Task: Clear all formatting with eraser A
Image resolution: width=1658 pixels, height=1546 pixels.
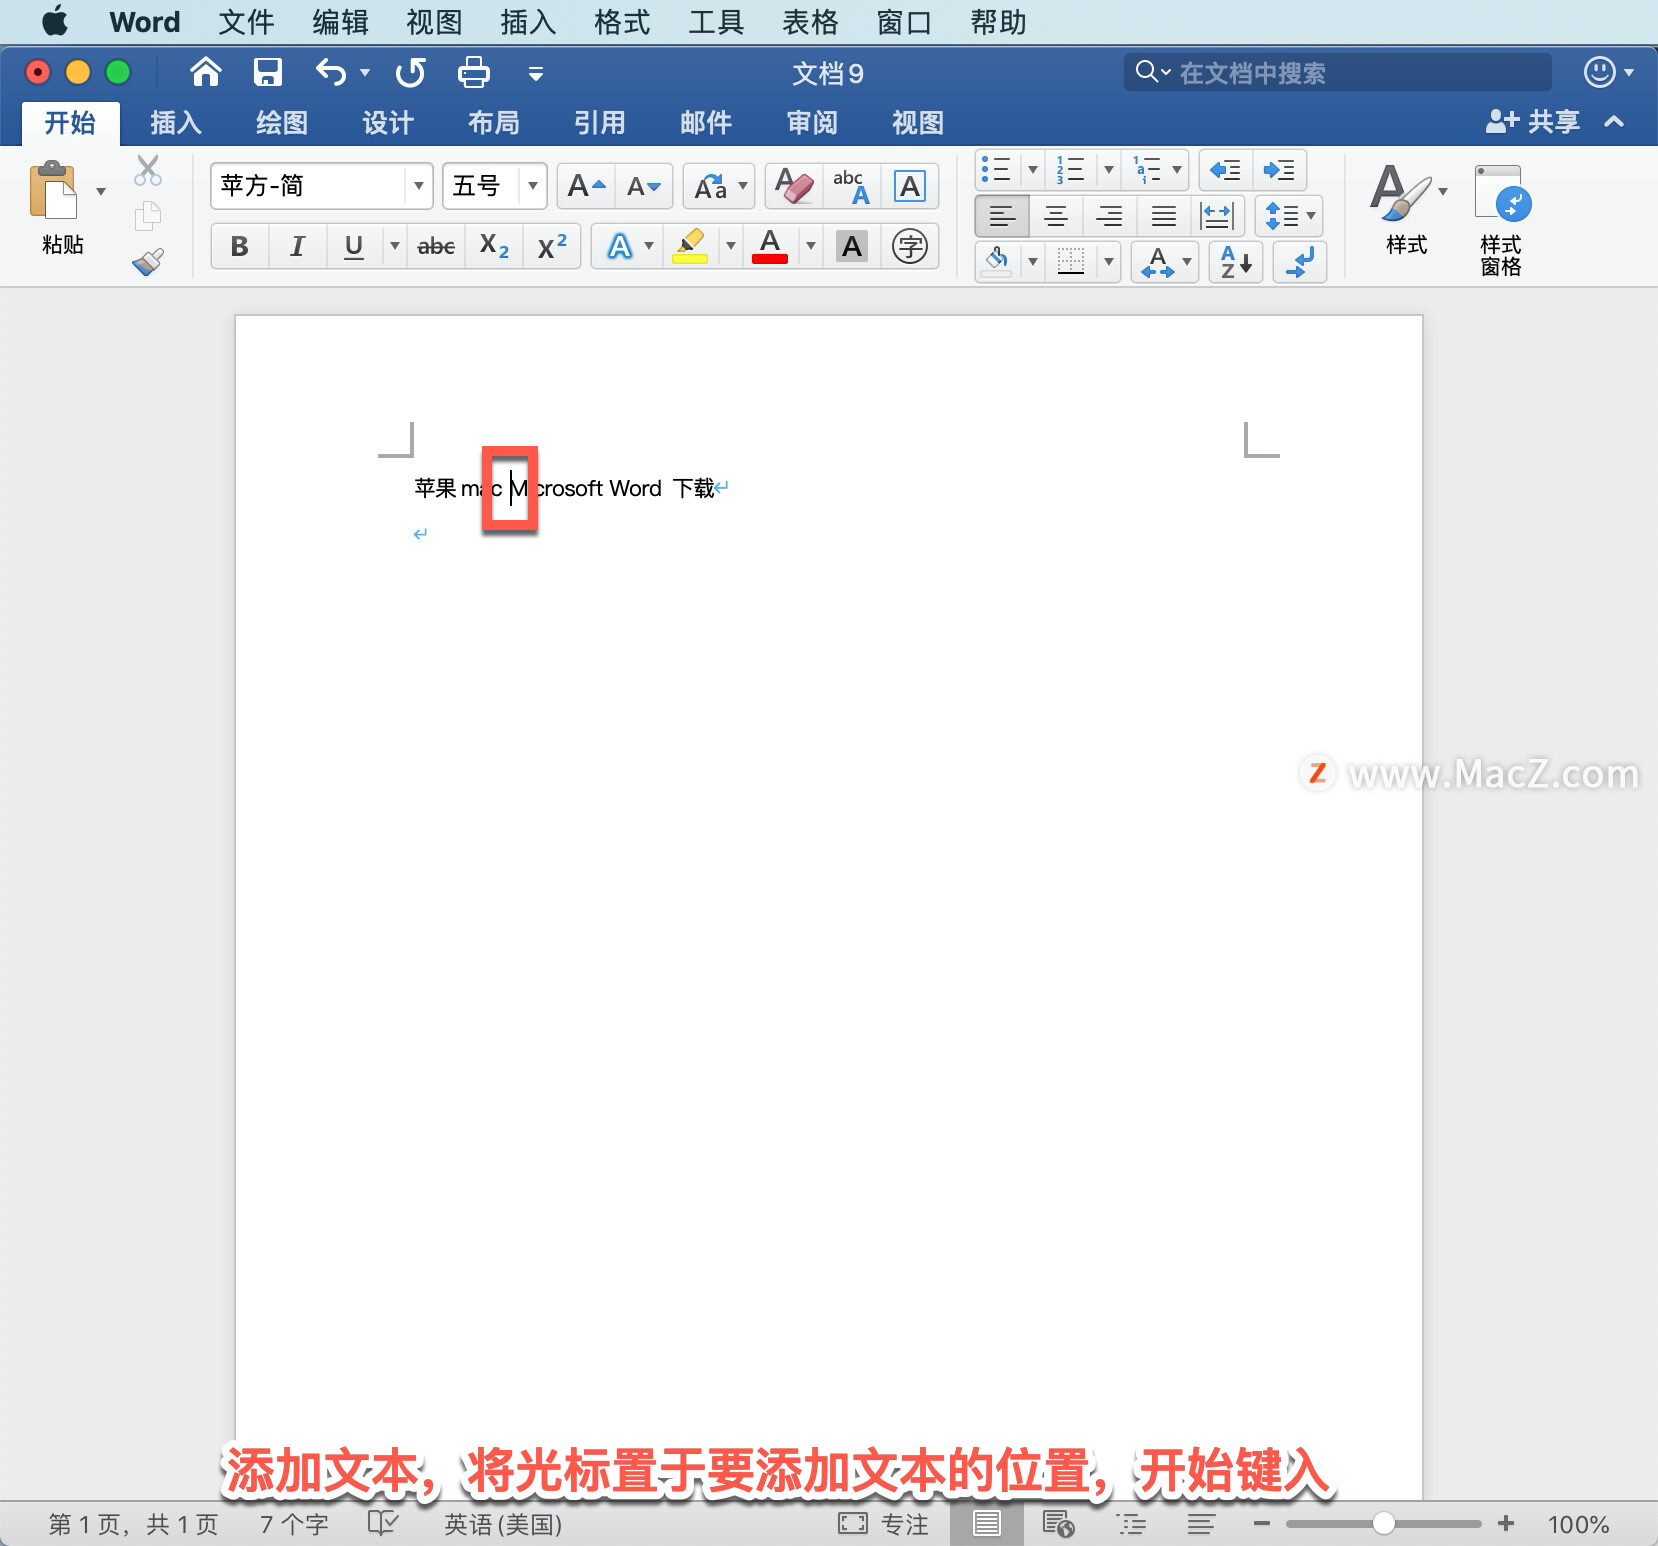Action: click(x=795, y=186)
